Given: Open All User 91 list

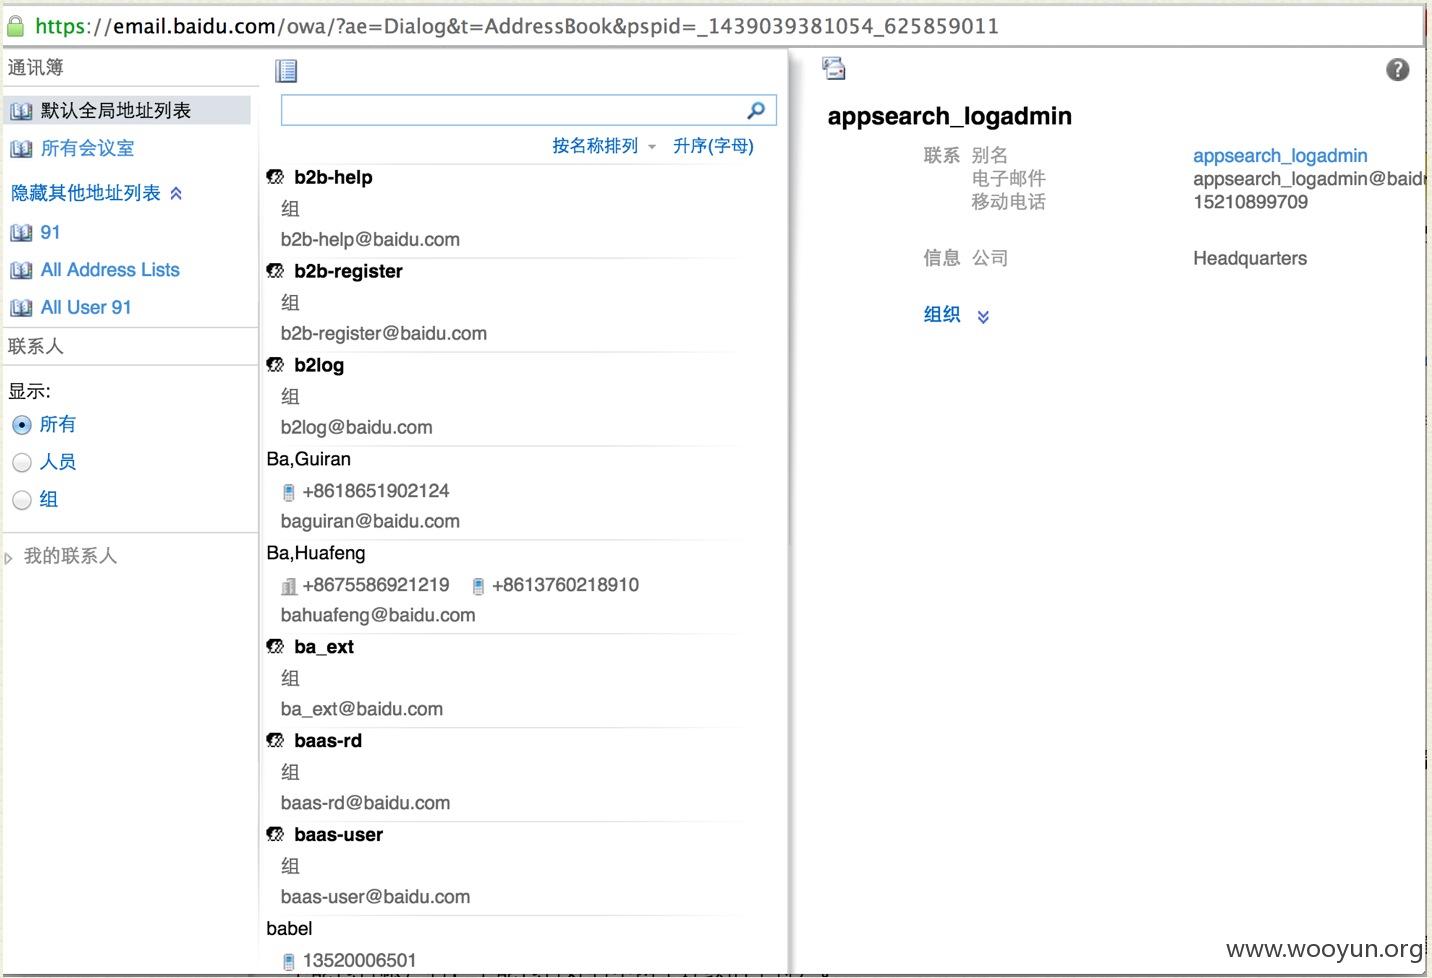Looking at the screenshot, I should [x=86, y=307].
